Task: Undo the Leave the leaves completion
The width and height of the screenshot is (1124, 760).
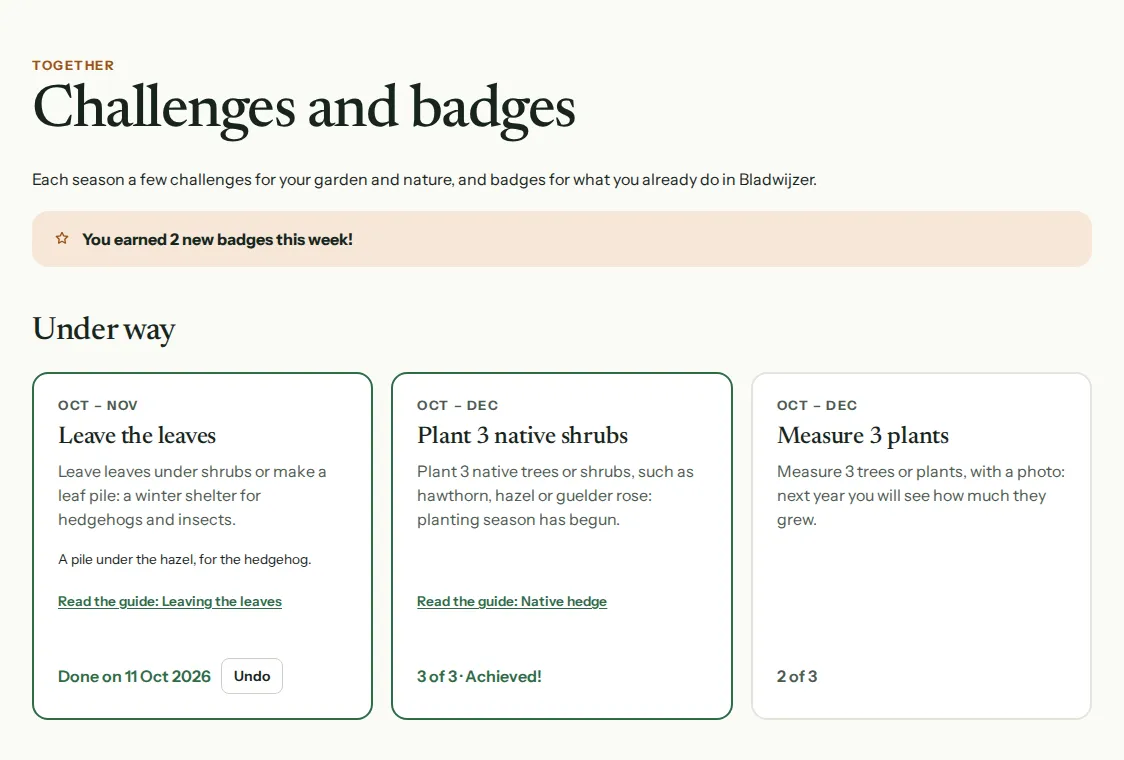Action: pyautogui.click(x=252, y=676)
